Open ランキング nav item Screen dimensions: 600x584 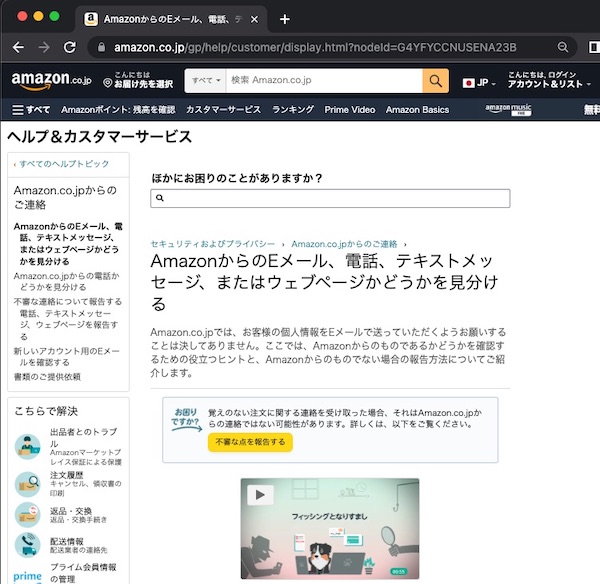click(x=293, y=110)
